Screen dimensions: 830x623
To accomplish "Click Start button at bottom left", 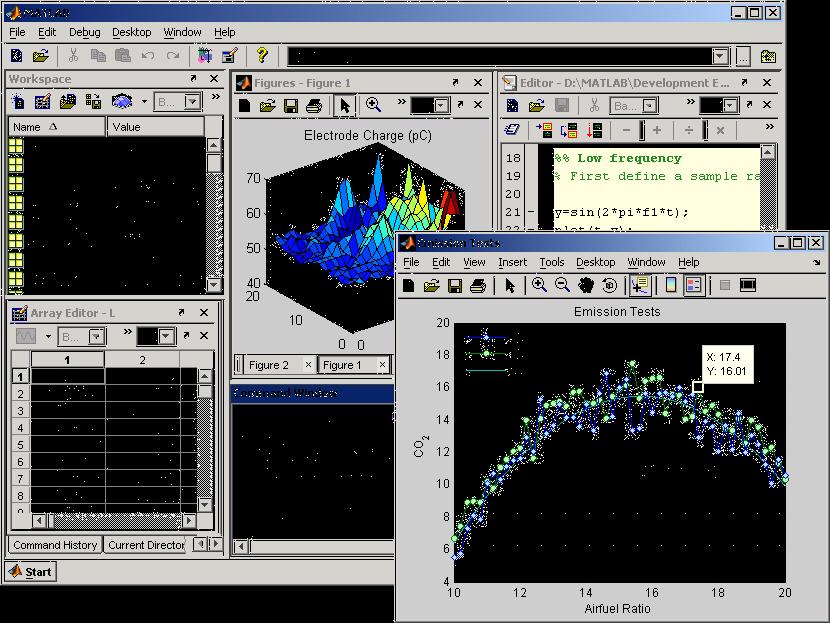I will pos(31,572).
